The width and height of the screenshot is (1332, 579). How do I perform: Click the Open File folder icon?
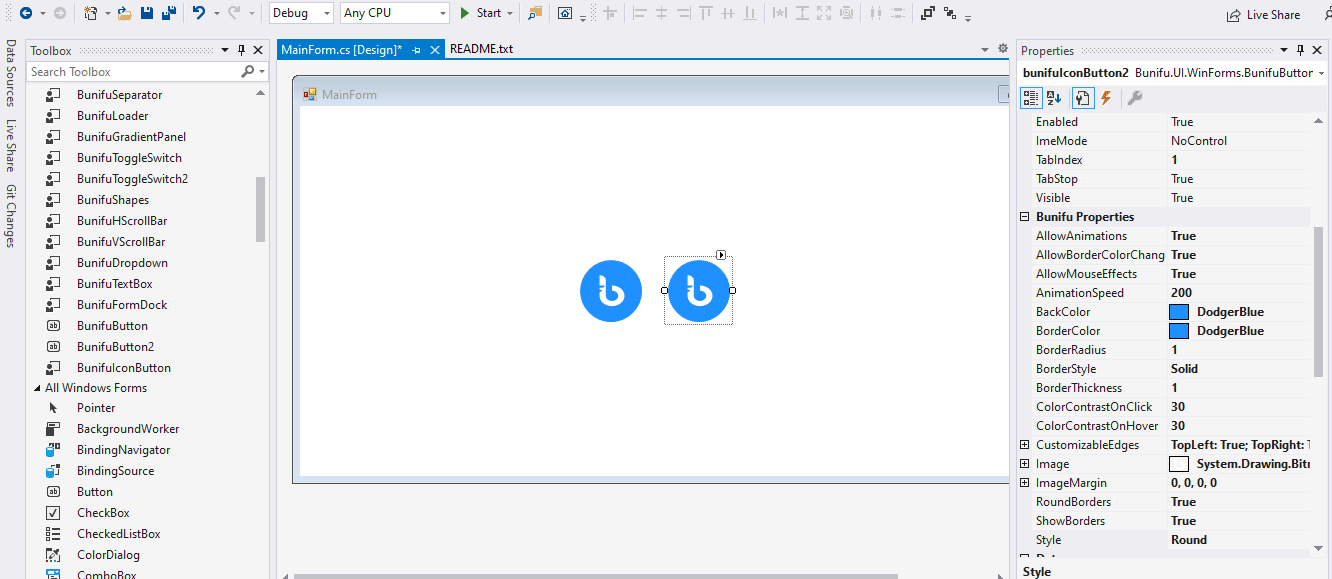[124, 14]
